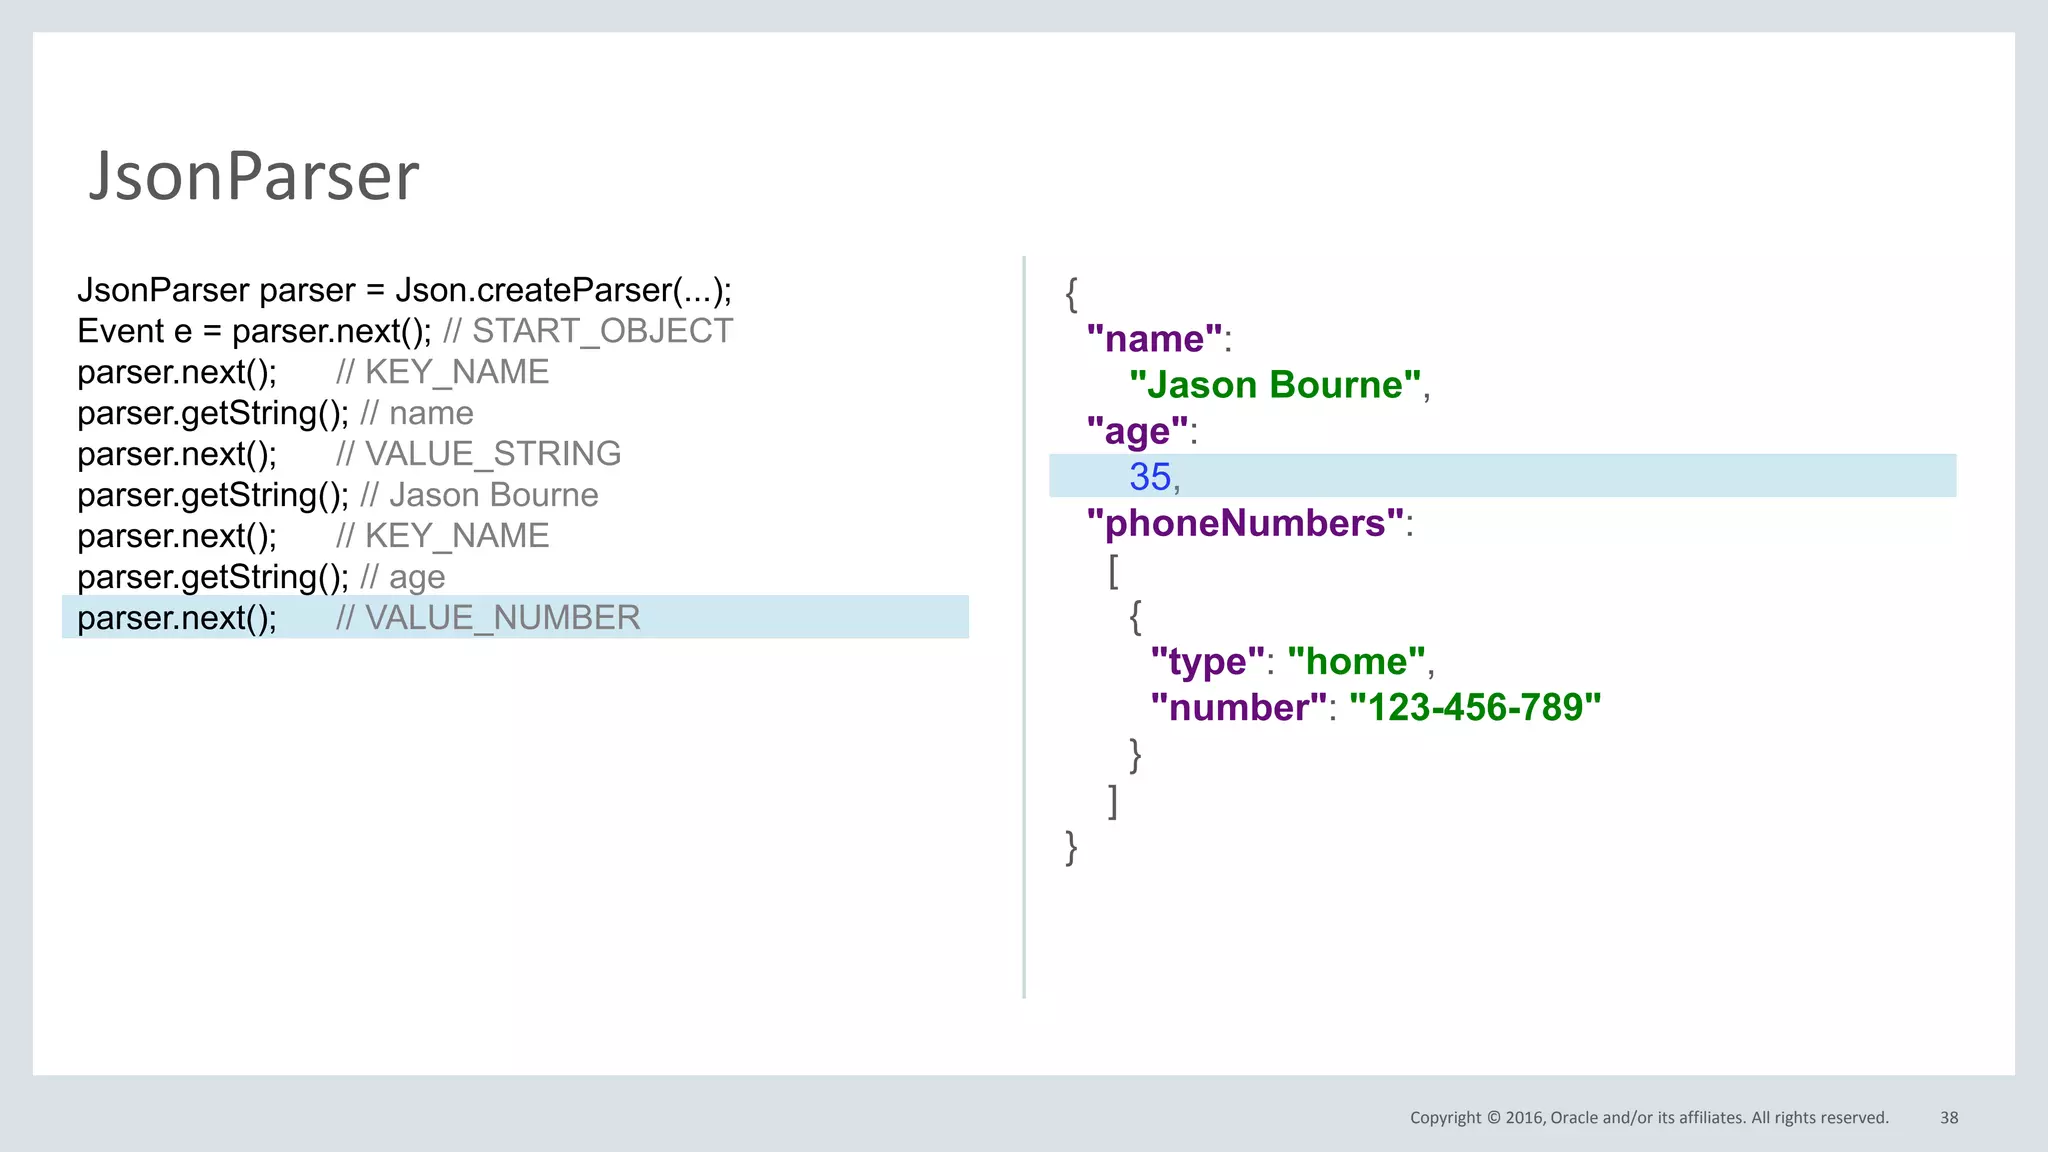Click the "age" JSON key
This screenshot has width=2048, height=1152.
[1137, 431]
